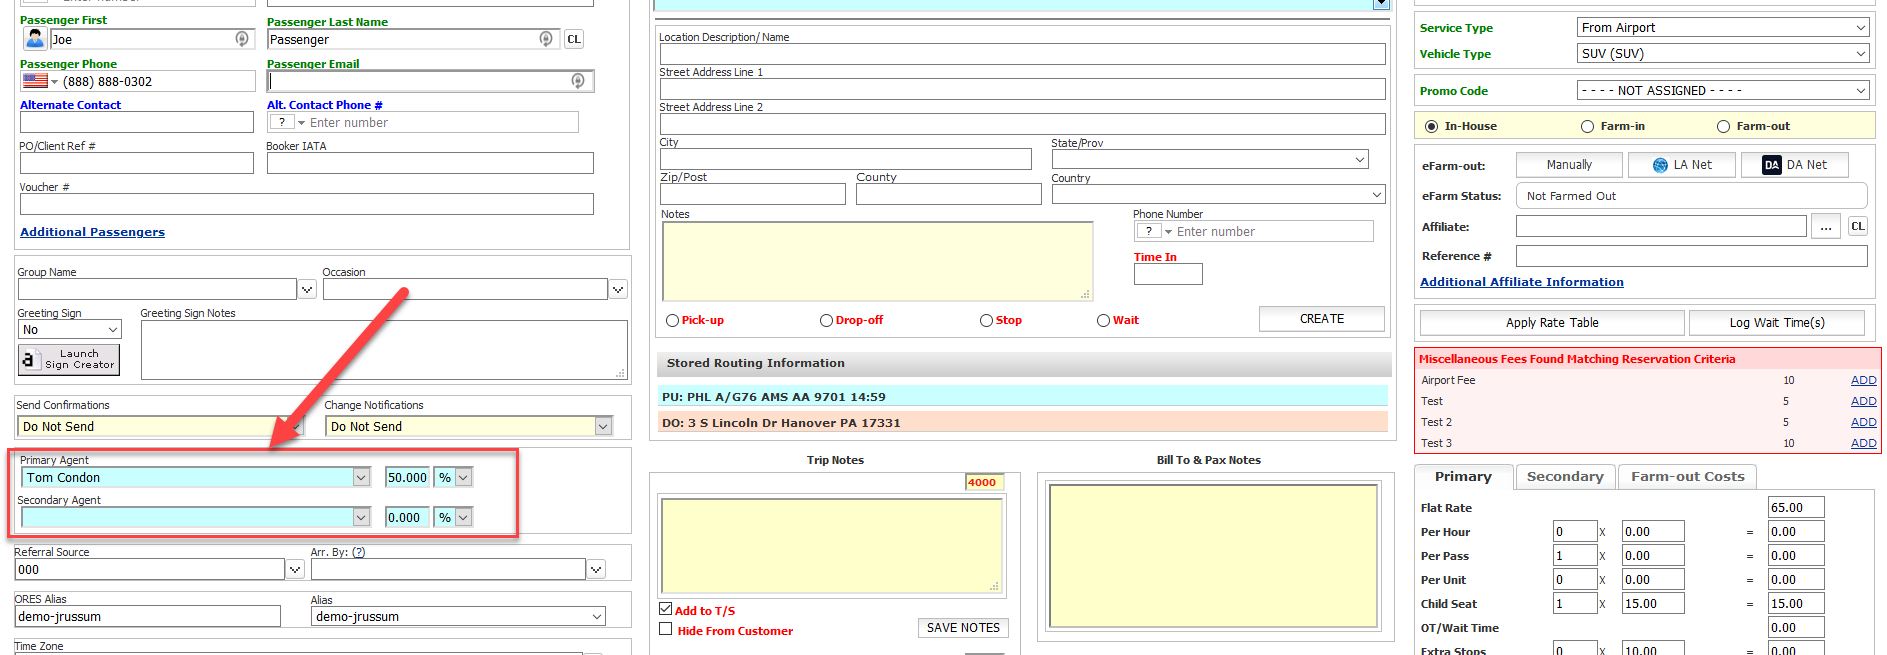Screen dimensions: 1887x655
Task: Select the Farm-in radio button
Action: tap(1587, 126)
